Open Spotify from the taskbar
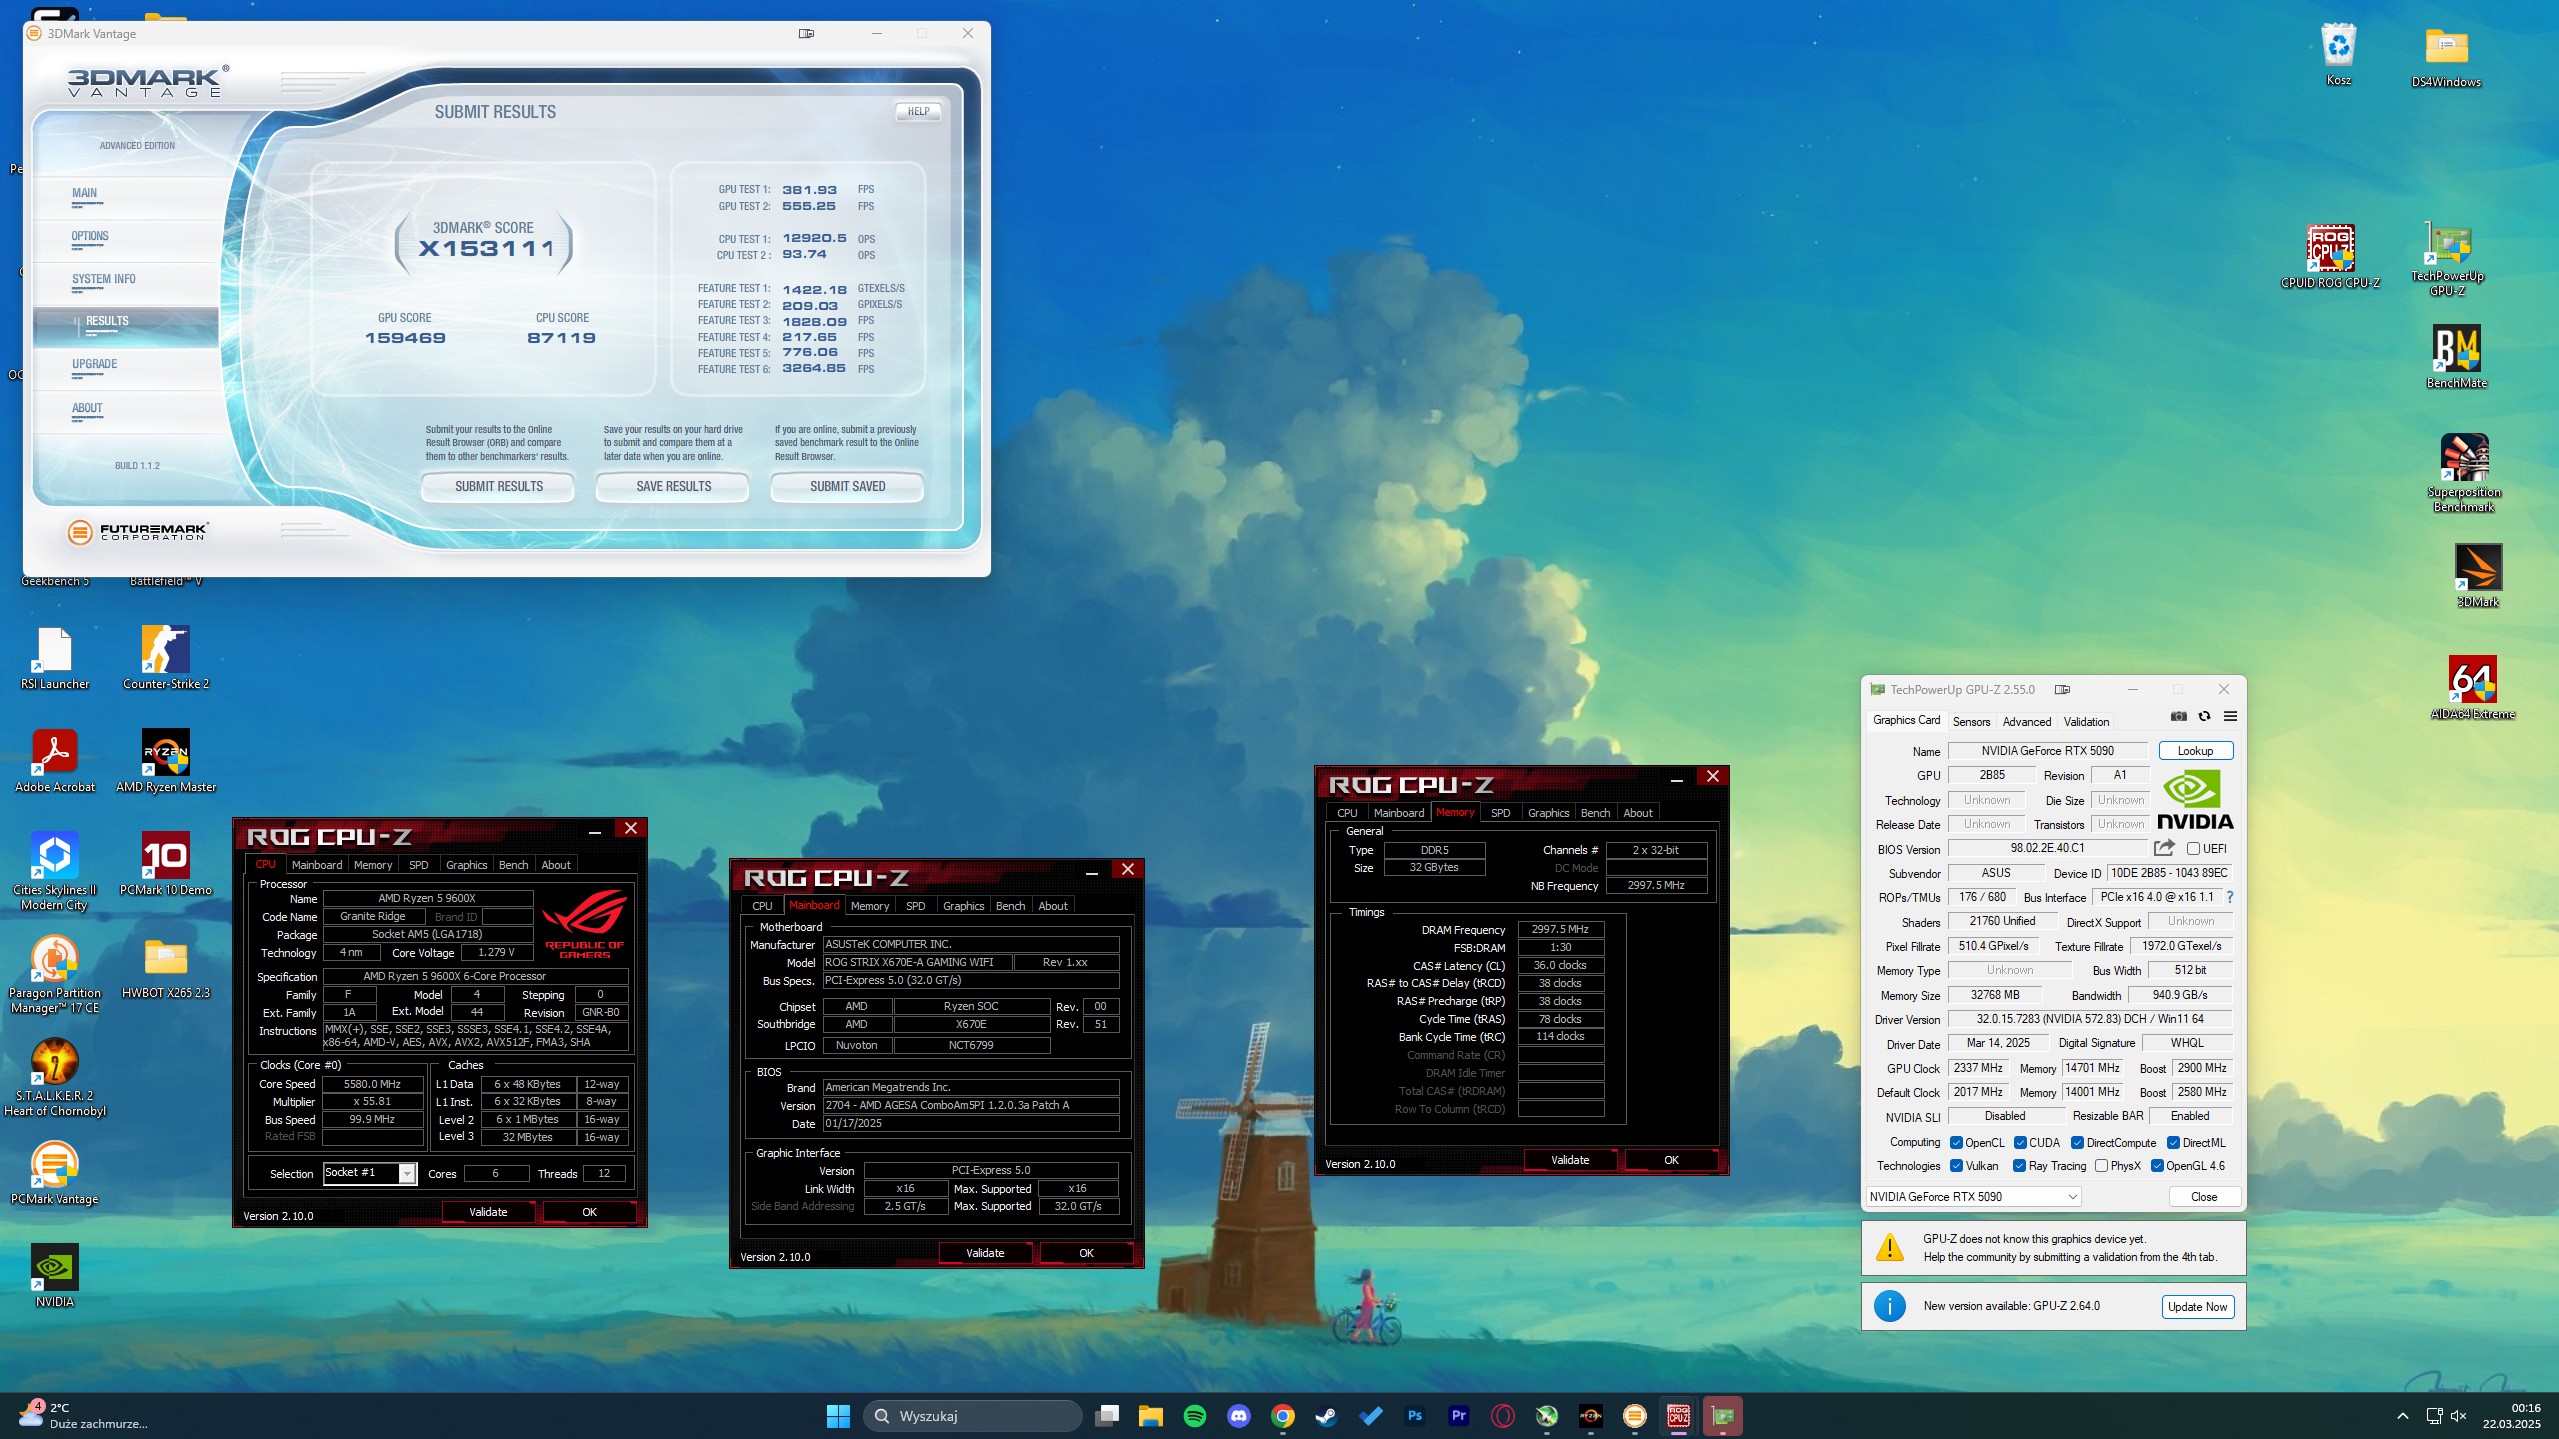The image size is (2559, 1439). [1194, 1415]
